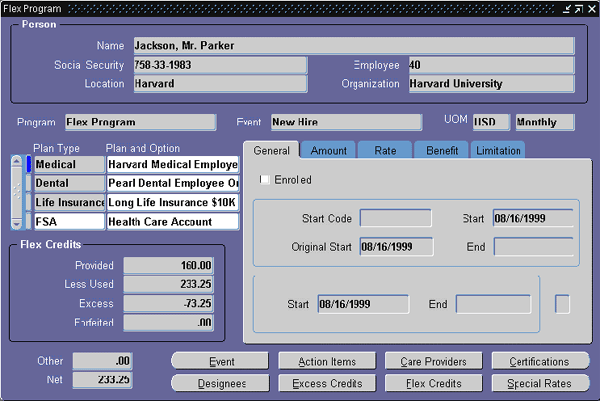Click the Event field New Hire

pyautogui.click(x=346, y=122)
